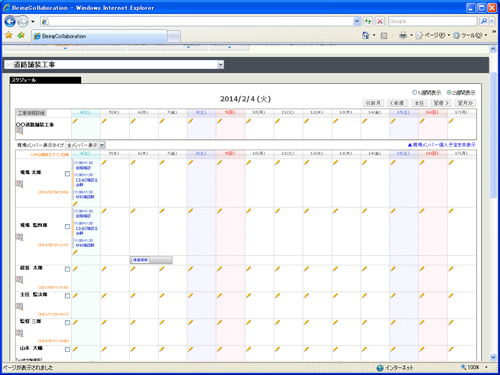Image resolution: width=500 pixels, height=375 pixels.
Task: Open detail icon under second 現場 member name
Action: [x=20, y=237]
